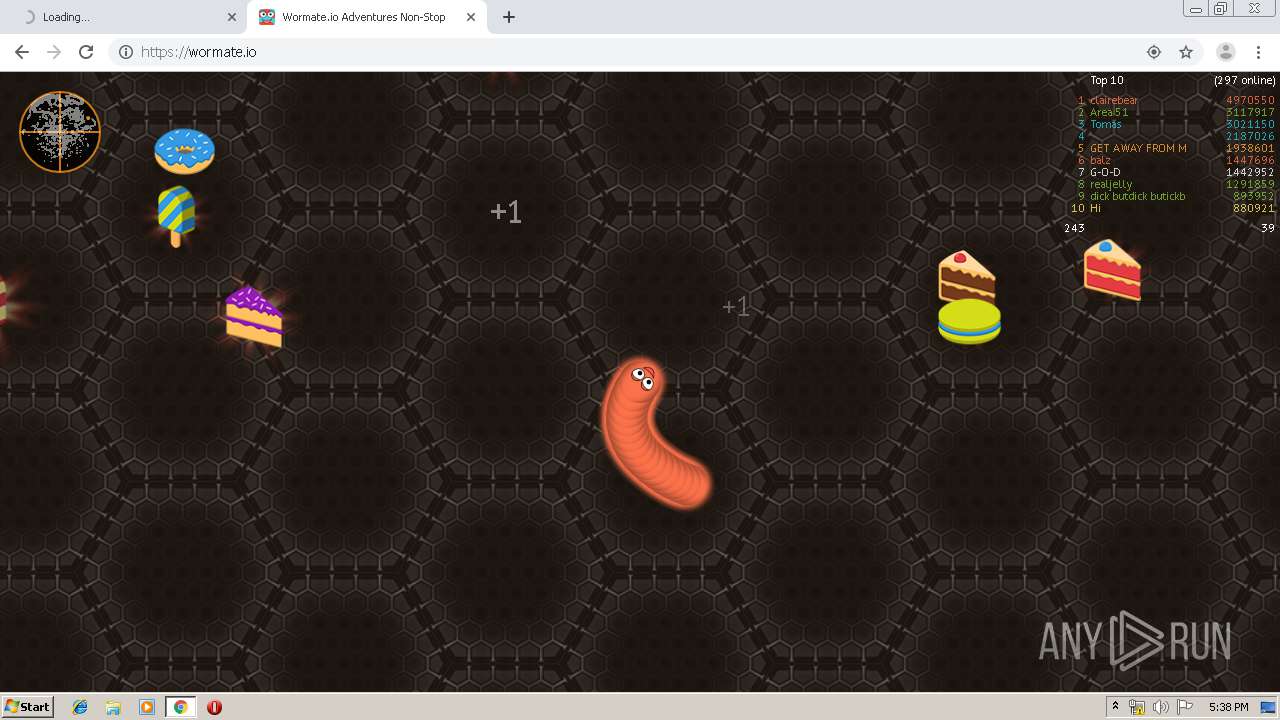
Task: Minimize the Chrome window
Action: click(1195, 9)
